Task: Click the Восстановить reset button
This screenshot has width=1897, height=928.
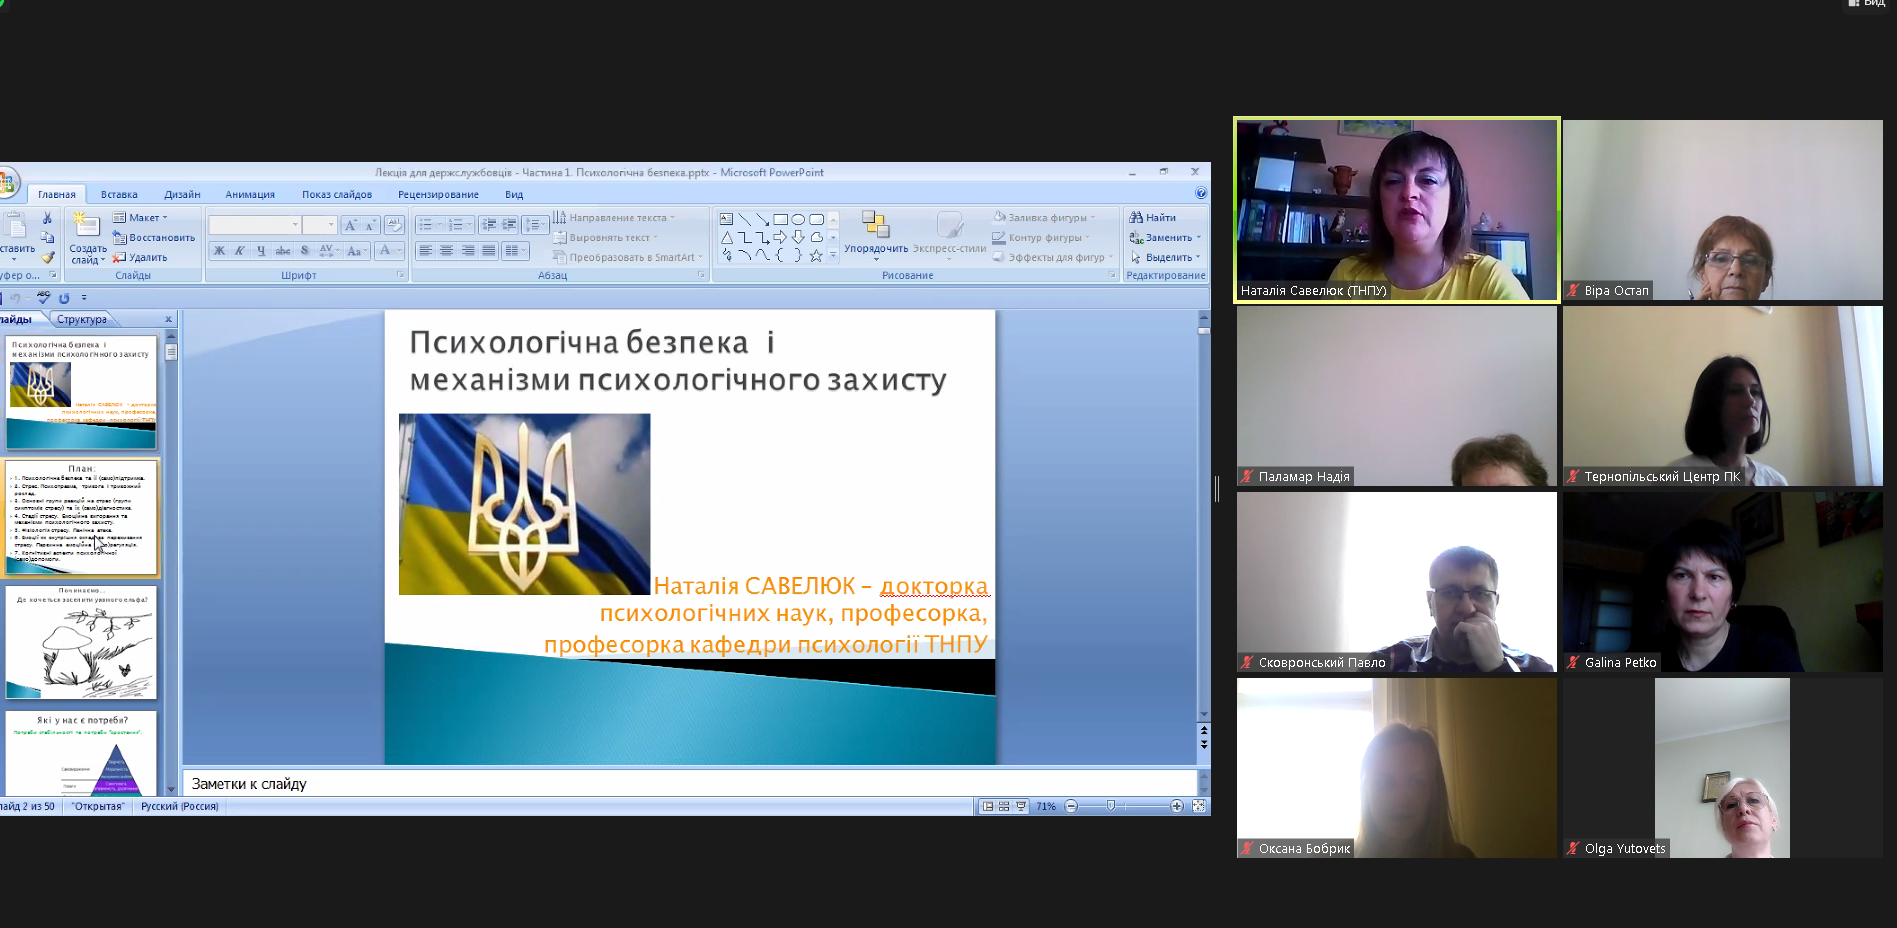Action: (154, 238)
